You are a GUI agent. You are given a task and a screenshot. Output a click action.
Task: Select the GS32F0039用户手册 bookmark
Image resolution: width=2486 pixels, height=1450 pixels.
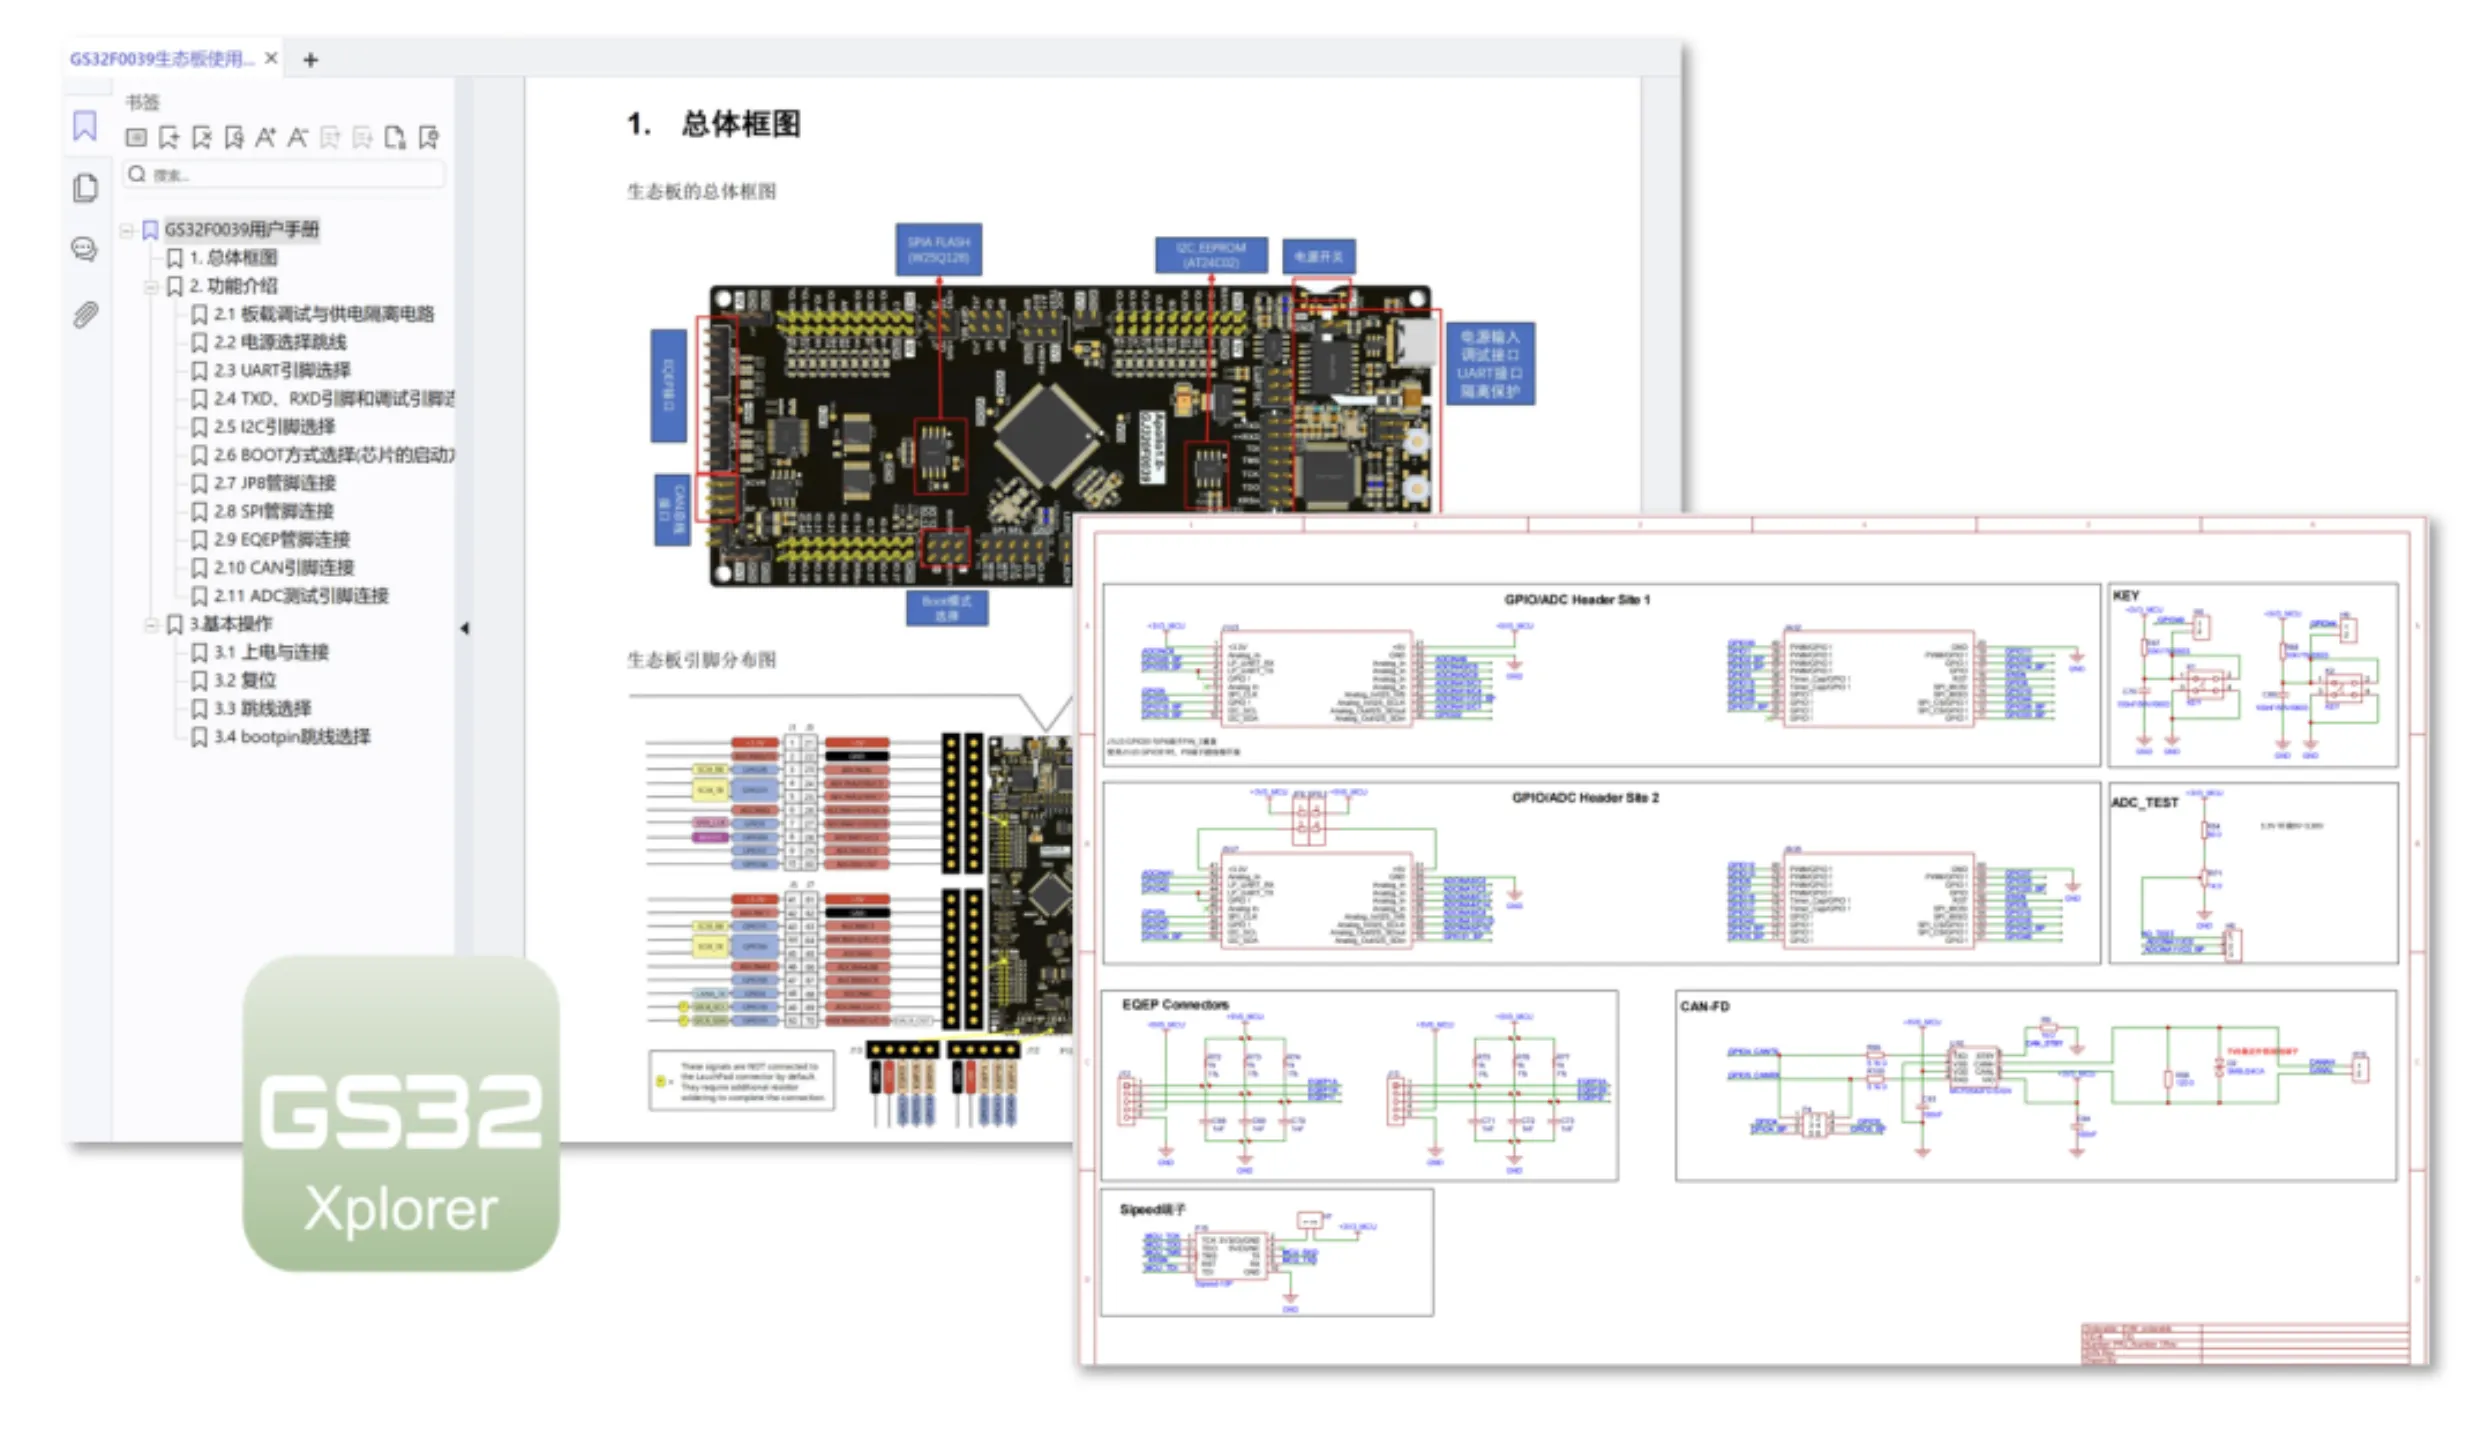[x=242, y=229]
